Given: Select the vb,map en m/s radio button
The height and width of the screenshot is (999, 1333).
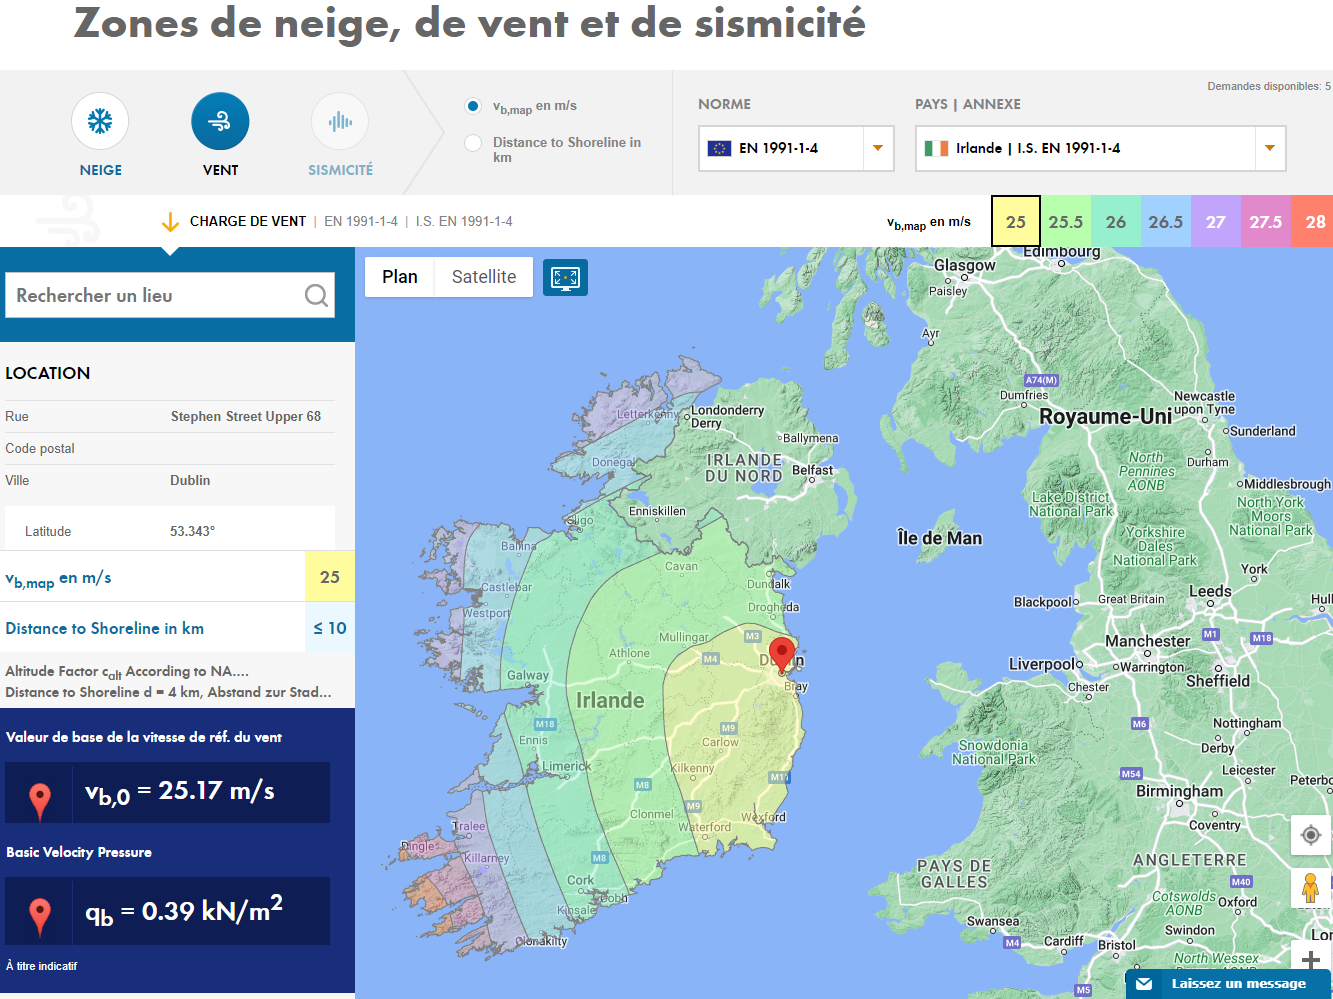Looking at the screenshot, I should 472,105.
